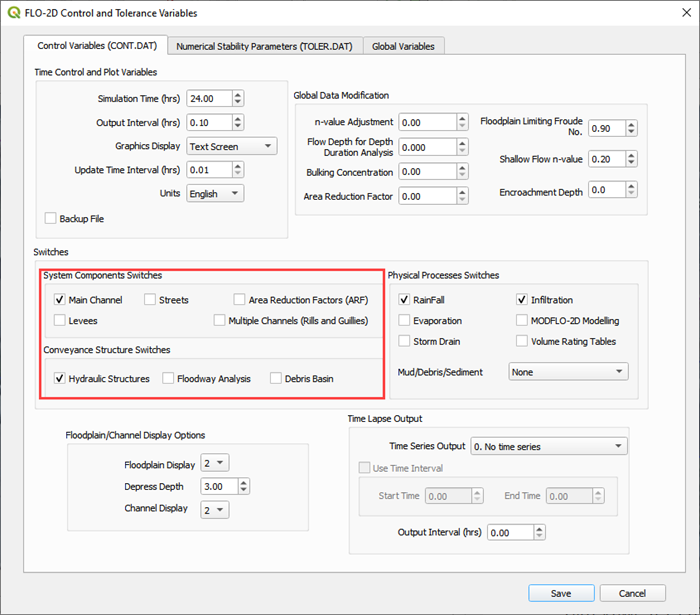Image resolution: width=700 pixels, height=615 pixels.
Task: Enable the Backup File checkbox
Action: [x=51, y=218]
